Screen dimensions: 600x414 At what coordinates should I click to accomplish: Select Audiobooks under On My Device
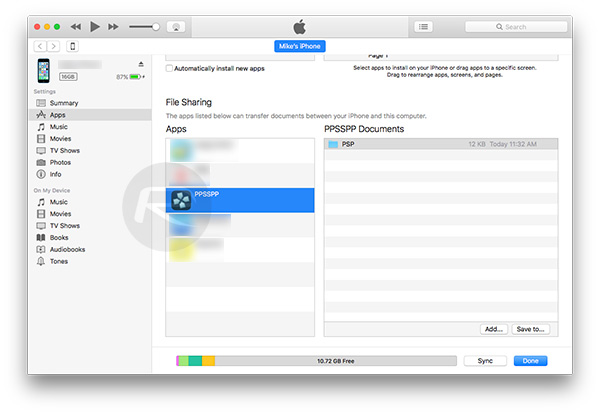click(x=67, y=249)
